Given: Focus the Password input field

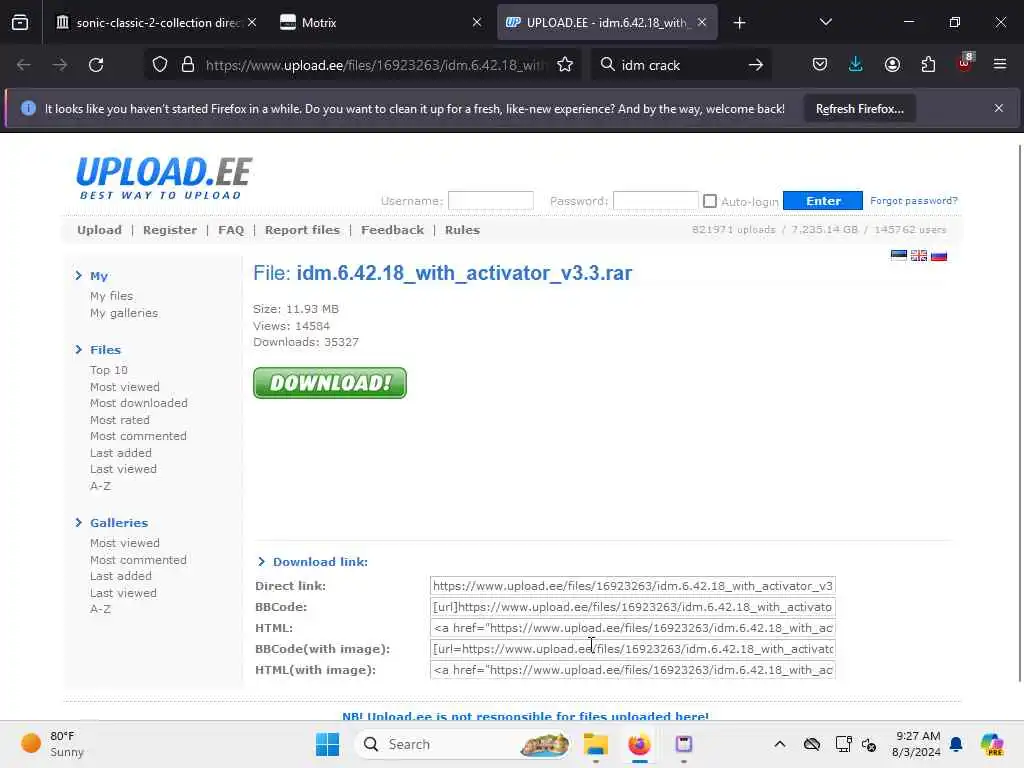Looking at the screenshot, I should tap(656, 200).
